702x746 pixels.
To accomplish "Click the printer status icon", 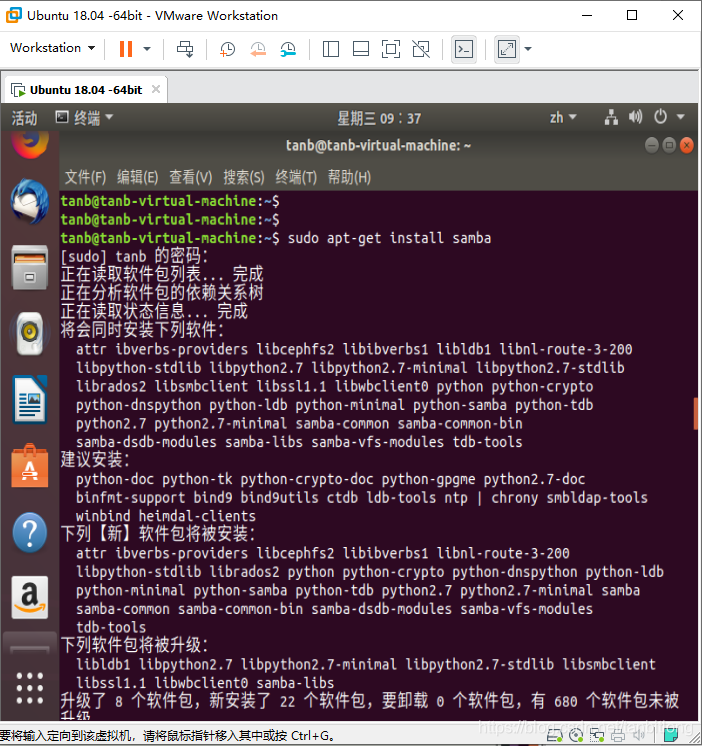I will (618, 736).
